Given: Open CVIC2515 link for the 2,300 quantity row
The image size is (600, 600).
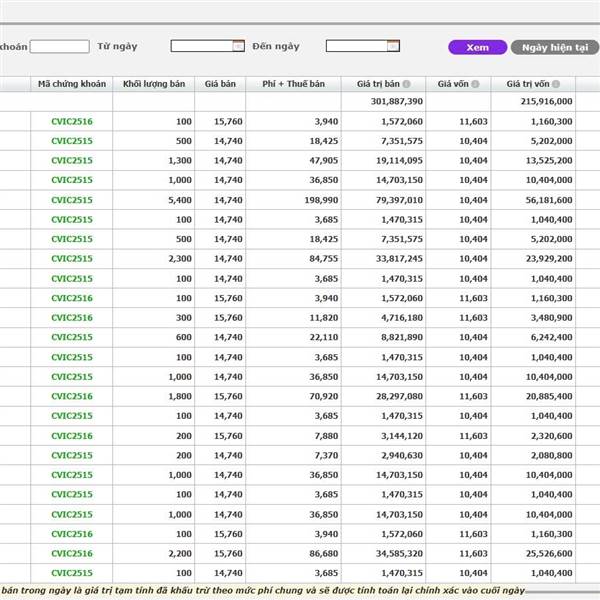Looking at the screenshot, I should 71,259.
